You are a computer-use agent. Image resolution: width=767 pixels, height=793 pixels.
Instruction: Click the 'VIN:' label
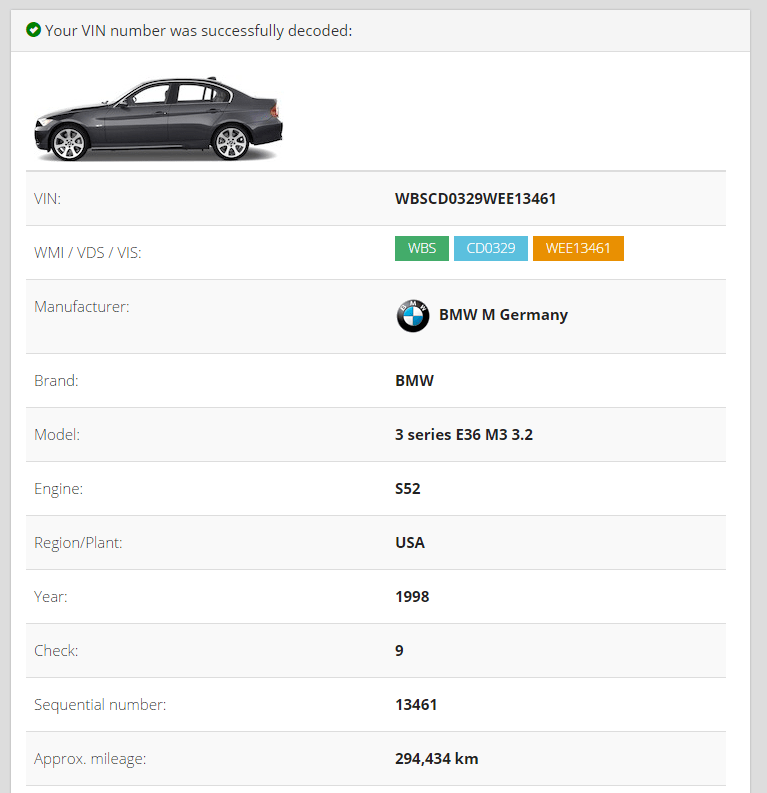coord(47,199)
